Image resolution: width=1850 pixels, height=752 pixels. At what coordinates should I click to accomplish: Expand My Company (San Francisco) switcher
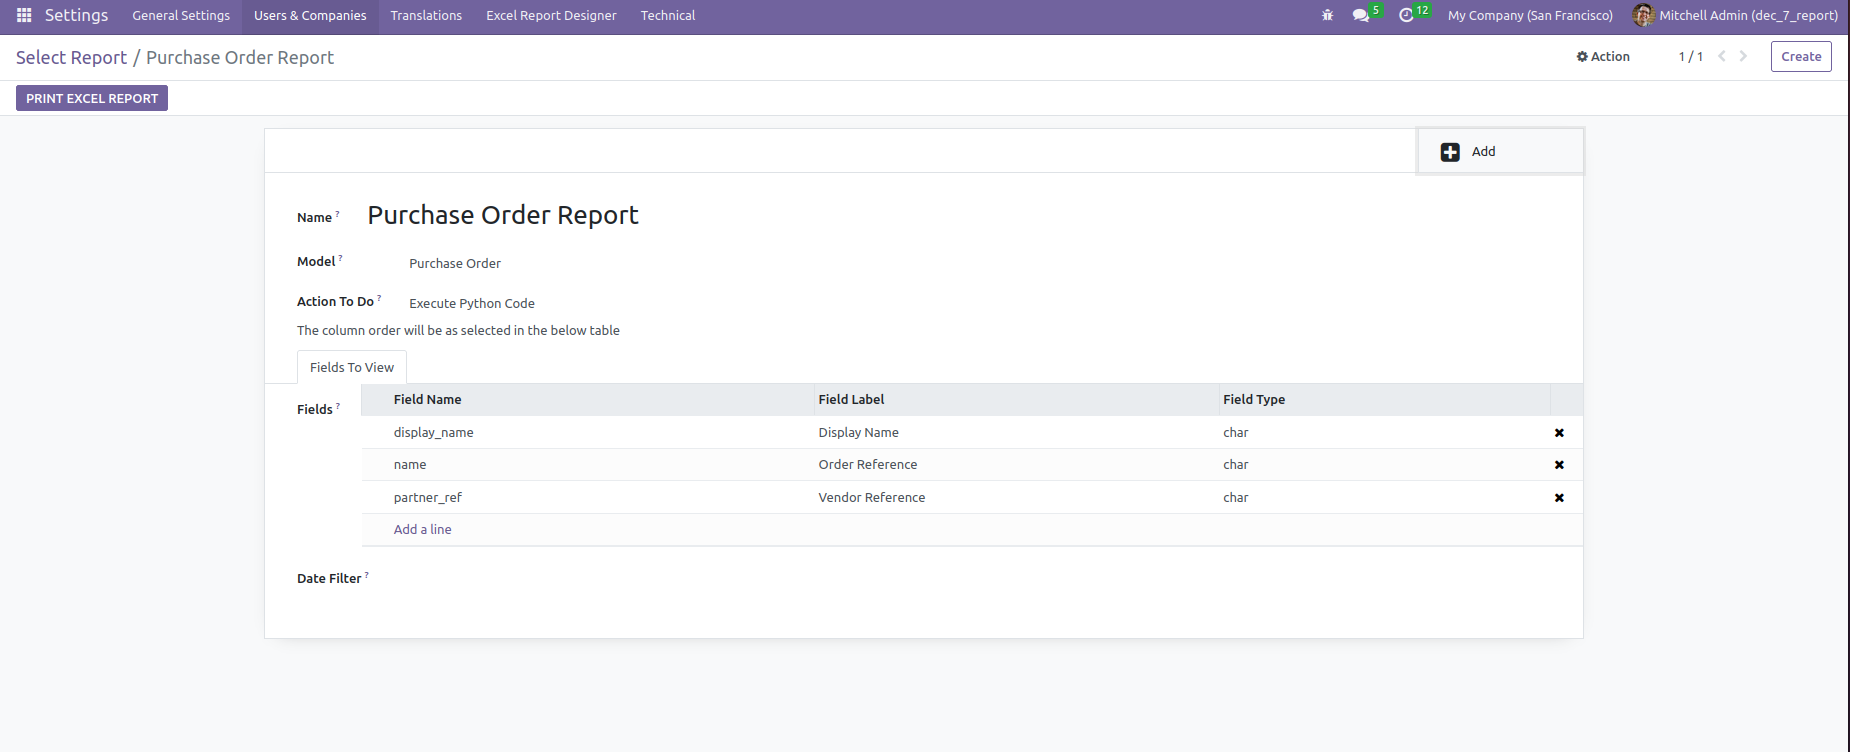click(1530, 16)
